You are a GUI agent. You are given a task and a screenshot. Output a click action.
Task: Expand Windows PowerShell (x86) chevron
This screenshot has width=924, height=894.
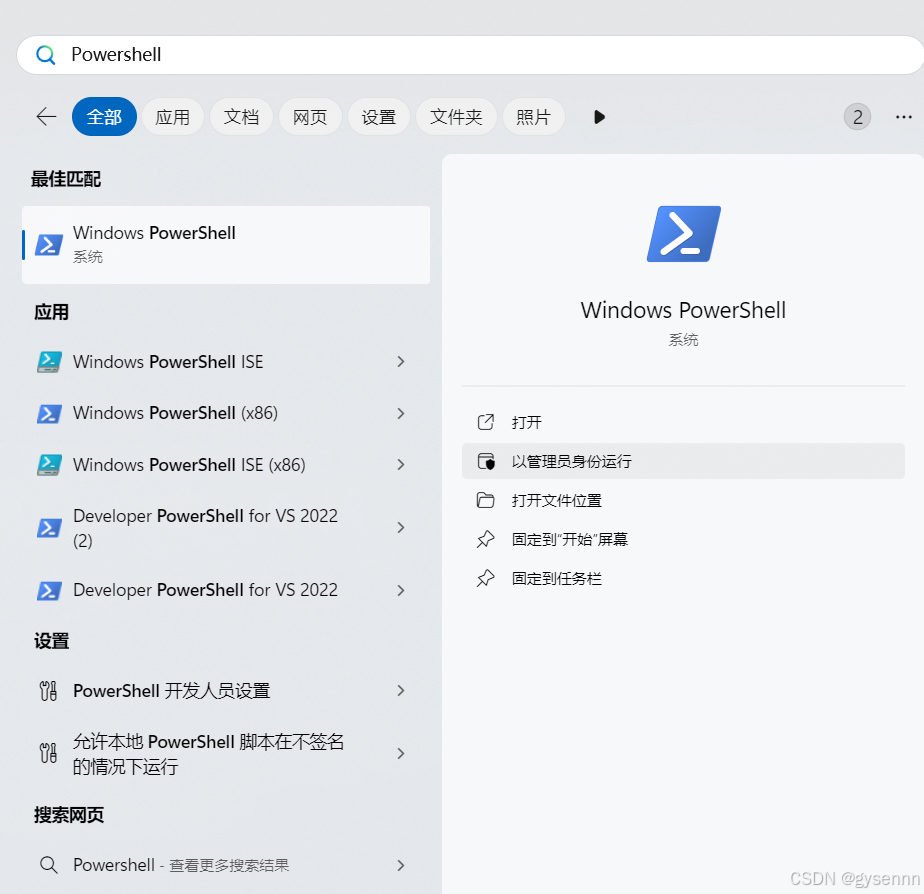[x=401, y=414]
